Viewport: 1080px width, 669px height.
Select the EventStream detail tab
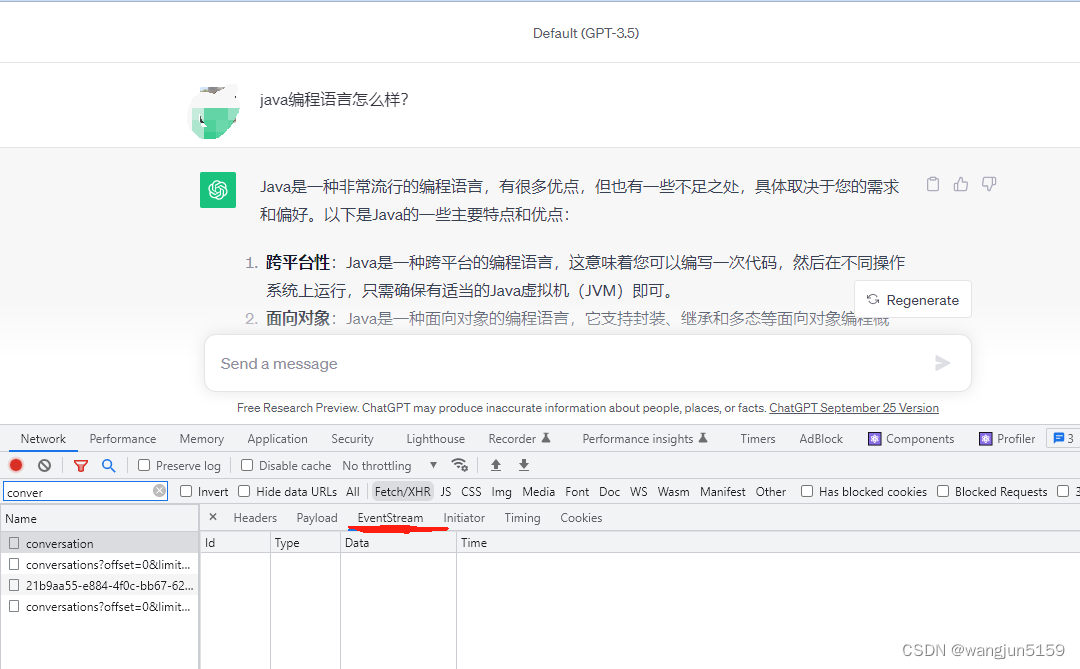pos(390,517)
